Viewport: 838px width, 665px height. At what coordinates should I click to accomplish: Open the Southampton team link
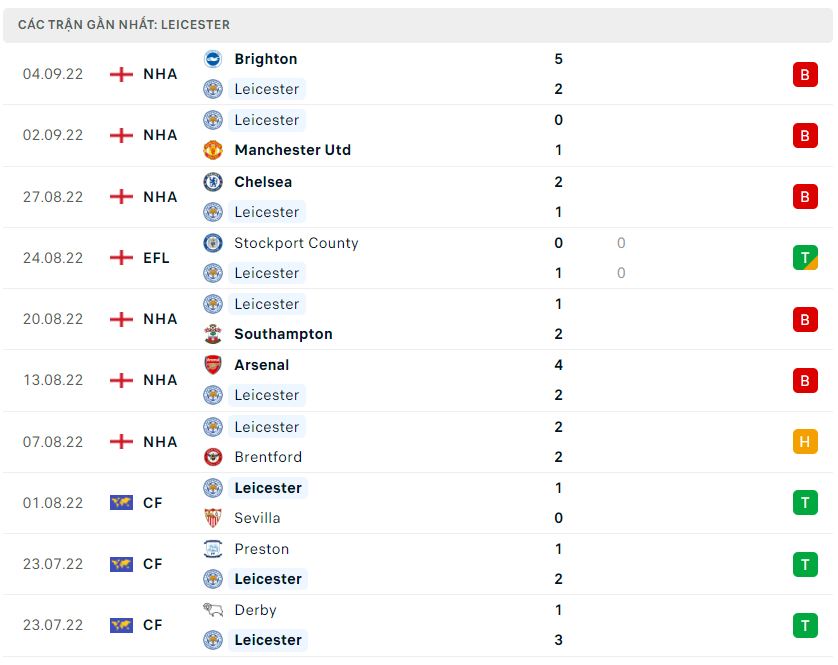[x=283, y=334]
